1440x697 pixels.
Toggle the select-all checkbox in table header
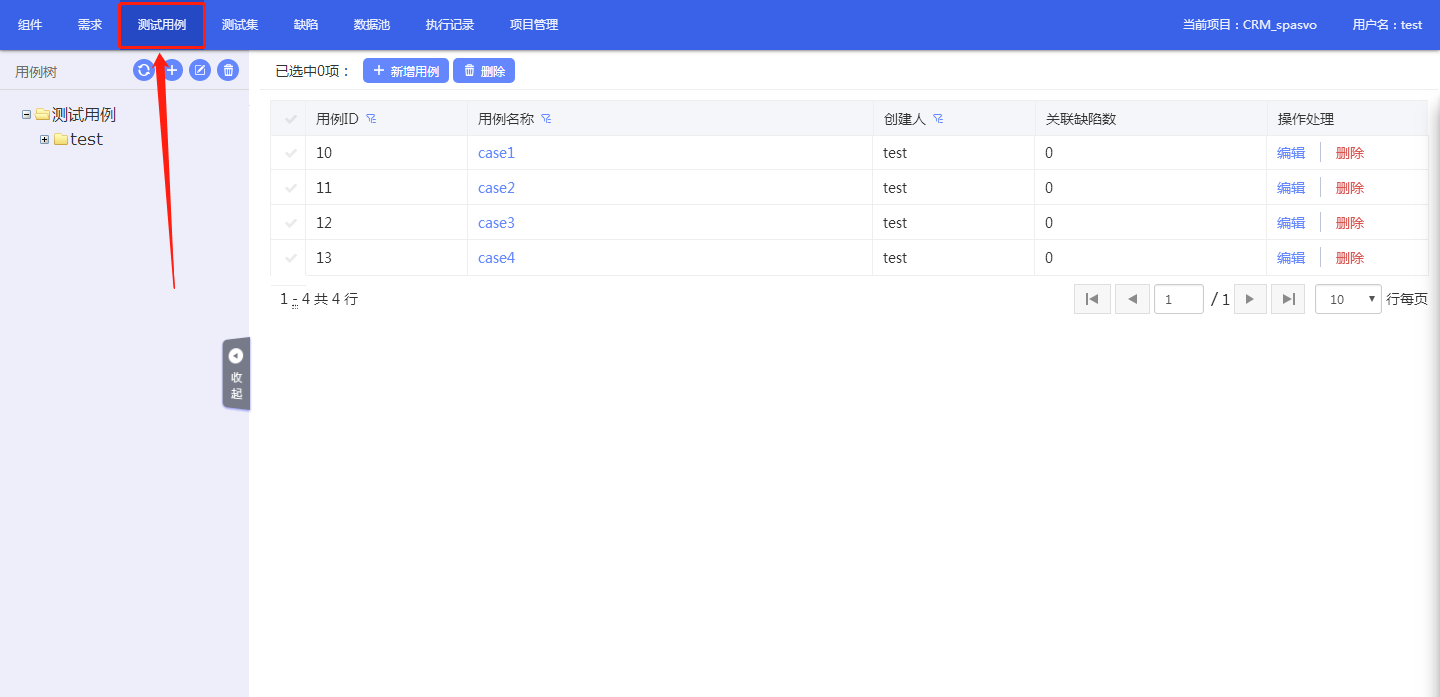coord(290,119)
